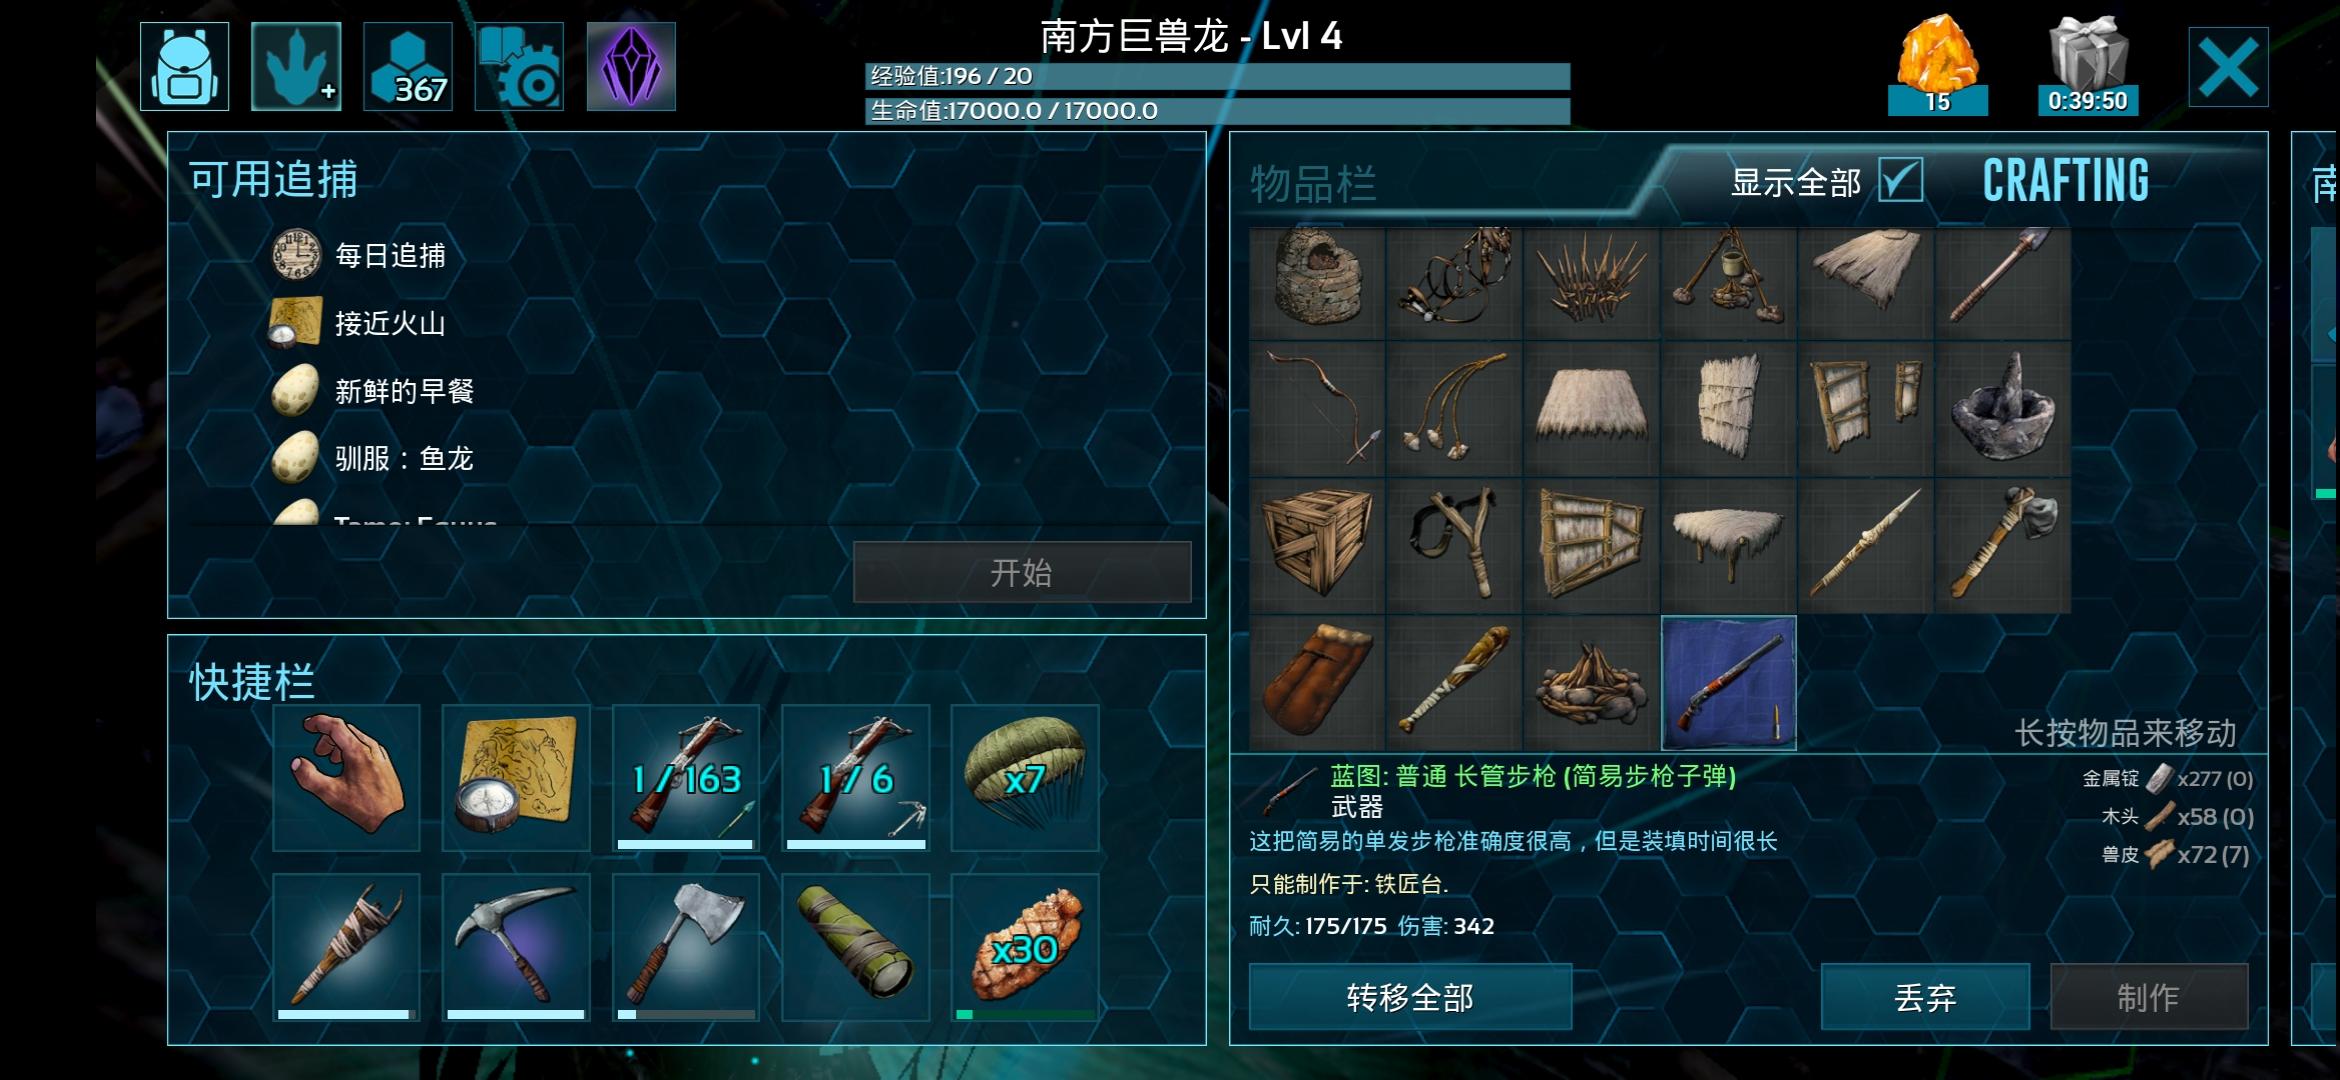This screenshot has height=1080, width=2340.
Task: Select the rifle blueprint slot
Action: click(1729, 682)
